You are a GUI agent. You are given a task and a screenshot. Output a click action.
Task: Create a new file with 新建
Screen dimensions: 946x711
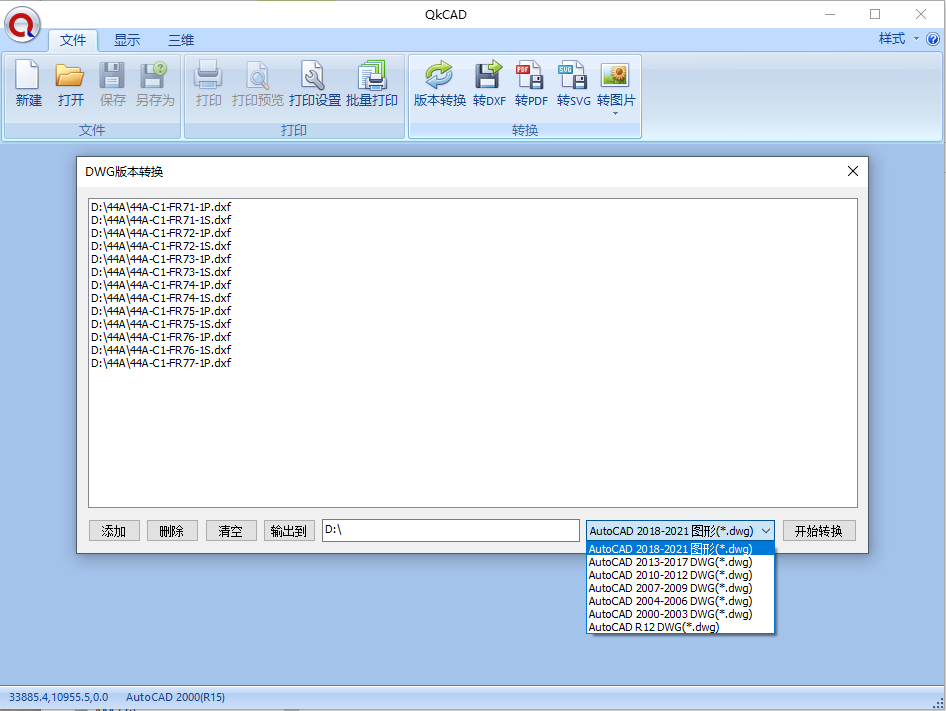pyautogui.click(x=28, y=84)
